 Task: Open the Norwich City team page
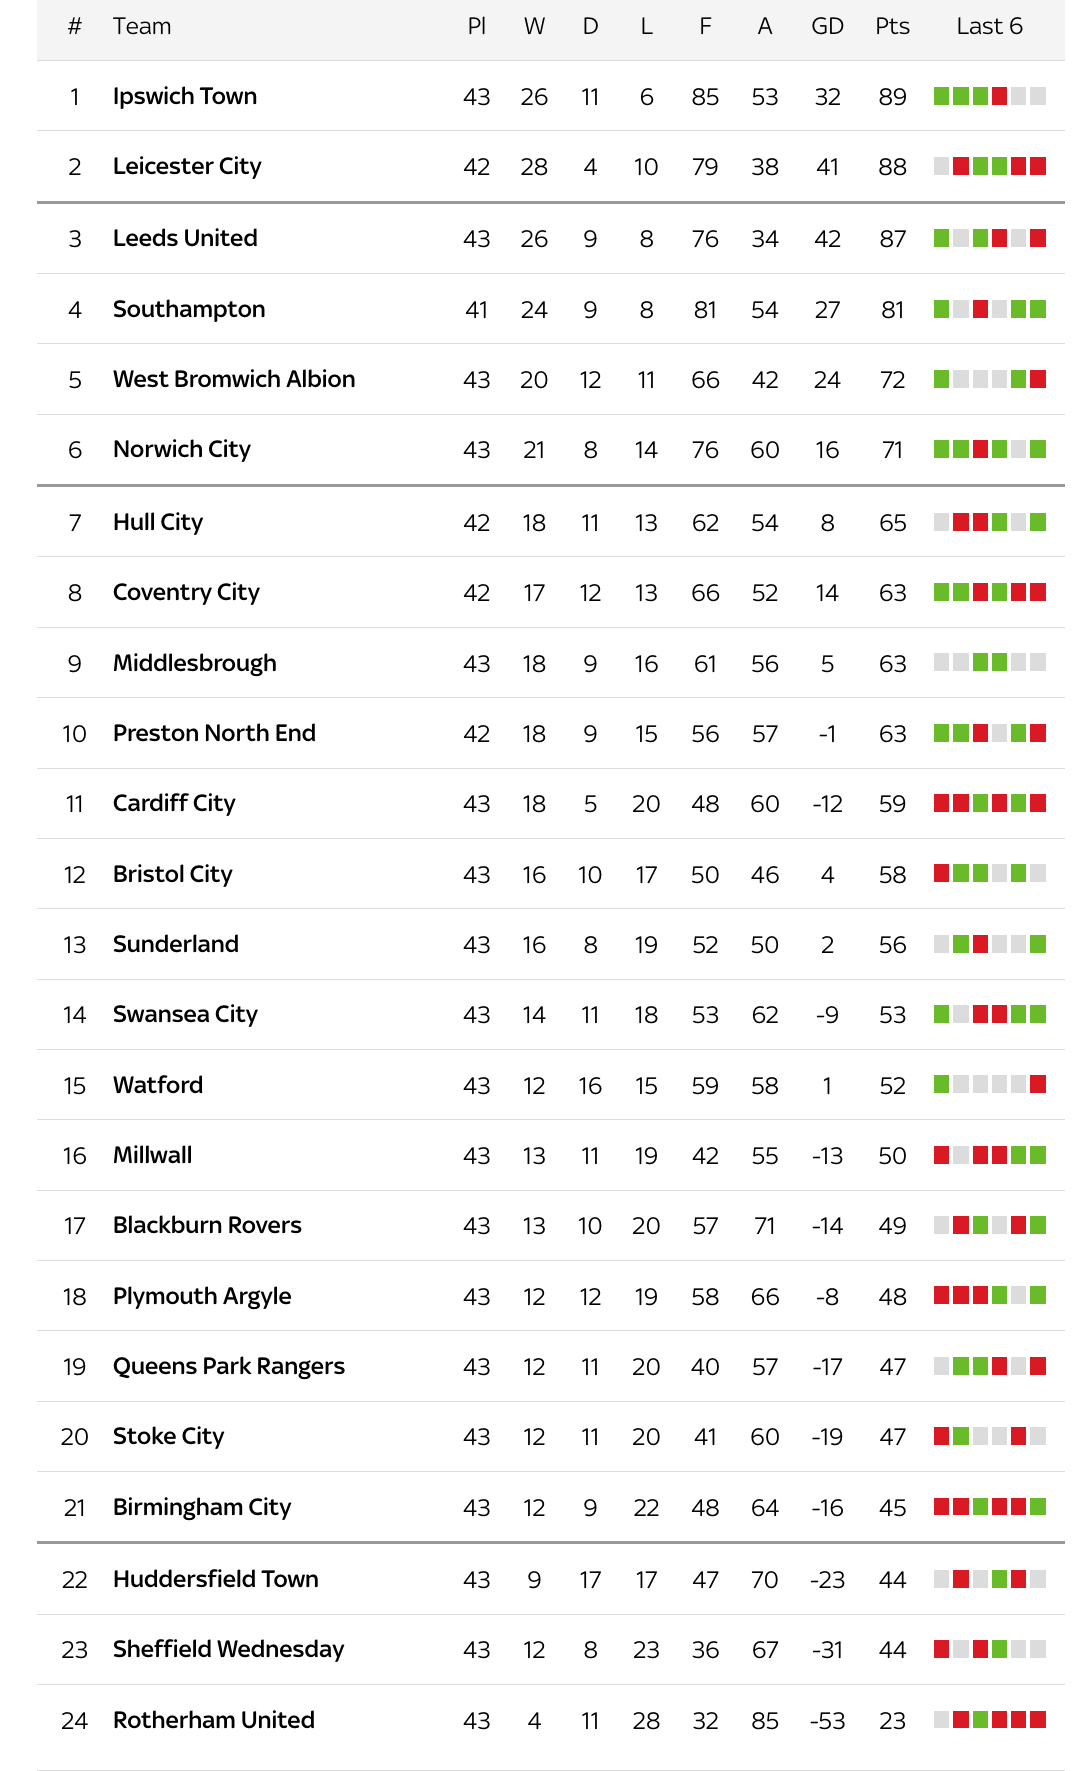[x=182, y=449]
